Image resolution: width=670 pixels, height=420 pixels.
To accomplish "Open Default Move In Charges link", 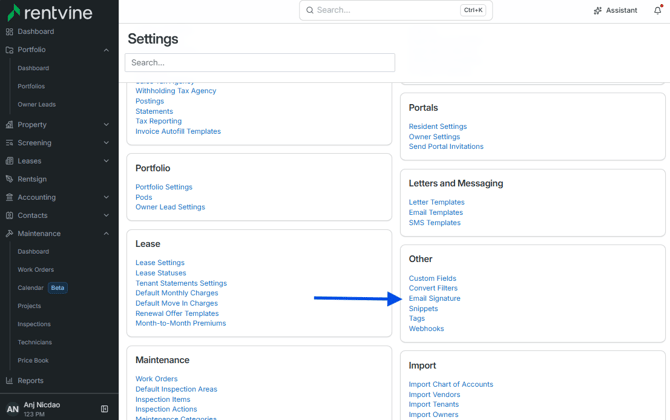I will [177, 303].
